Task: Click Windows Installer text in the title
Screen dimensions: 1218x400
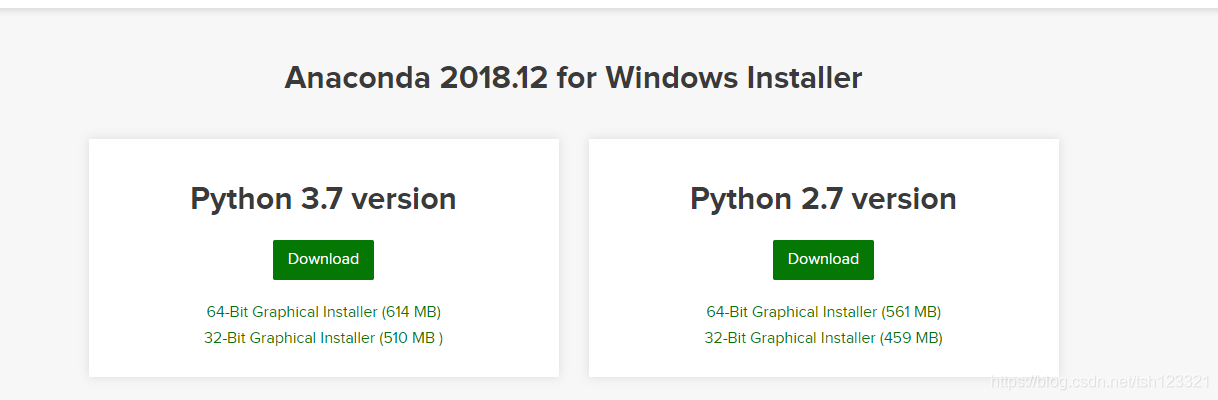Action: click(x=734, y=78)
